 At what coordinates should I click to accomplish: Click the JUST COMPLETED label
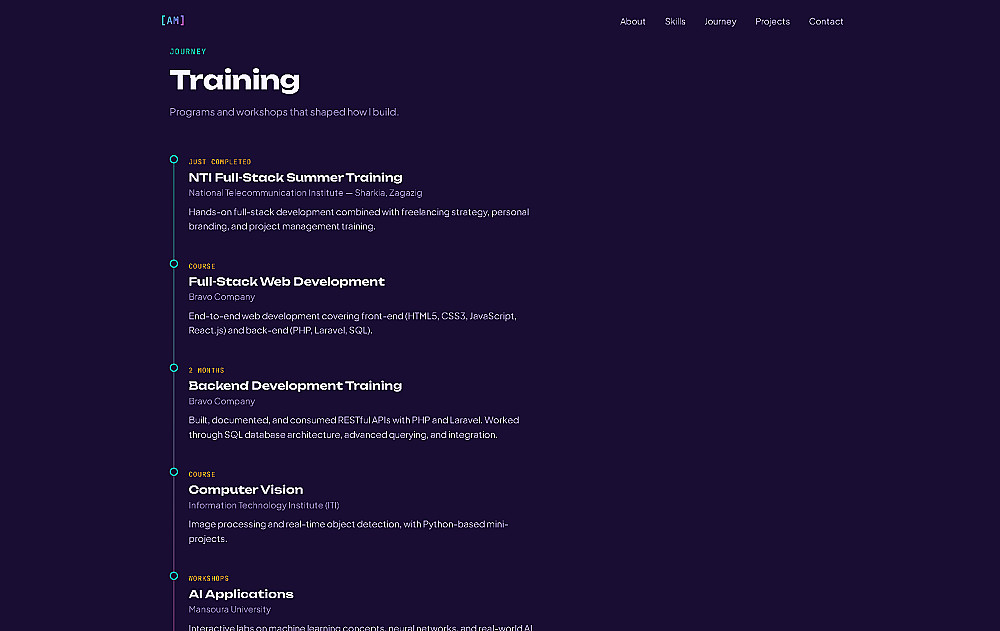click(220, 162)
